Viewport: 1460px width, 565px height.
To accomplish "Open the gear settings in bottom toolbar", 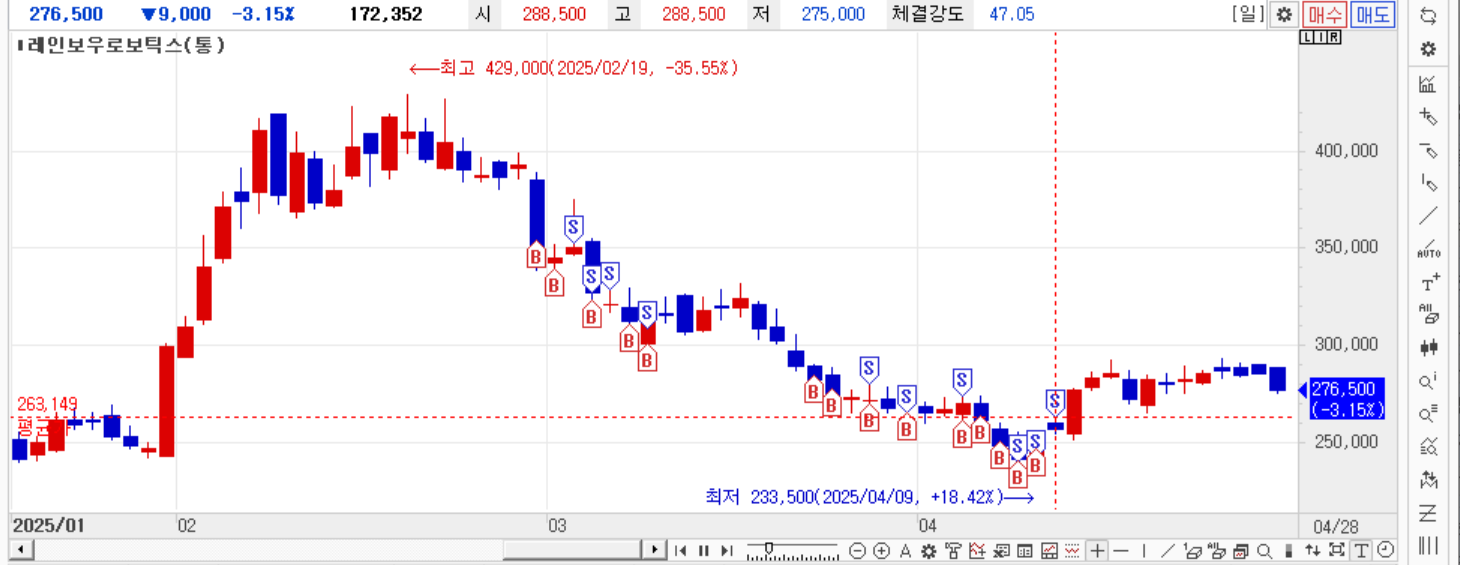I will pos(928,550).
